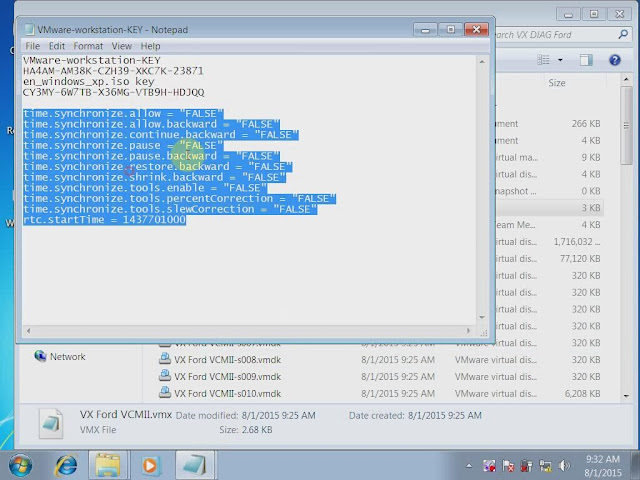This screenshot has height=480, width=640.
Task: Open the Windows Start button
Action: point(20,465)
